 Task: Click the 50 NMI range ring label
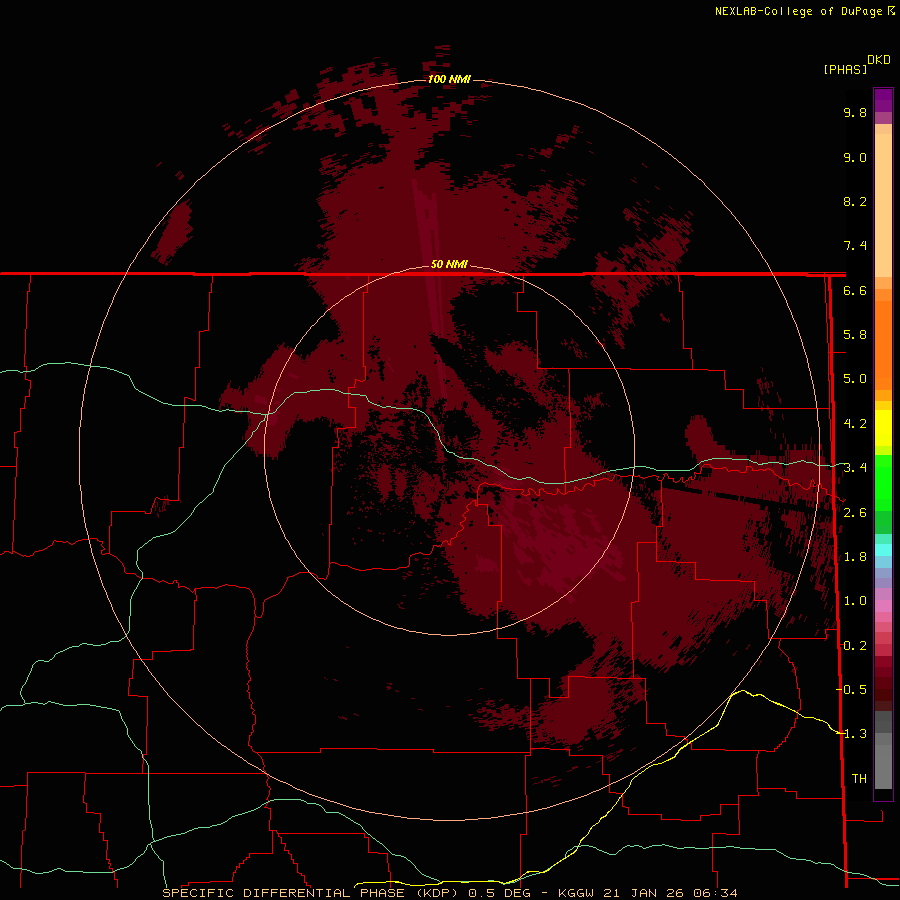click(x=449, y=264)
